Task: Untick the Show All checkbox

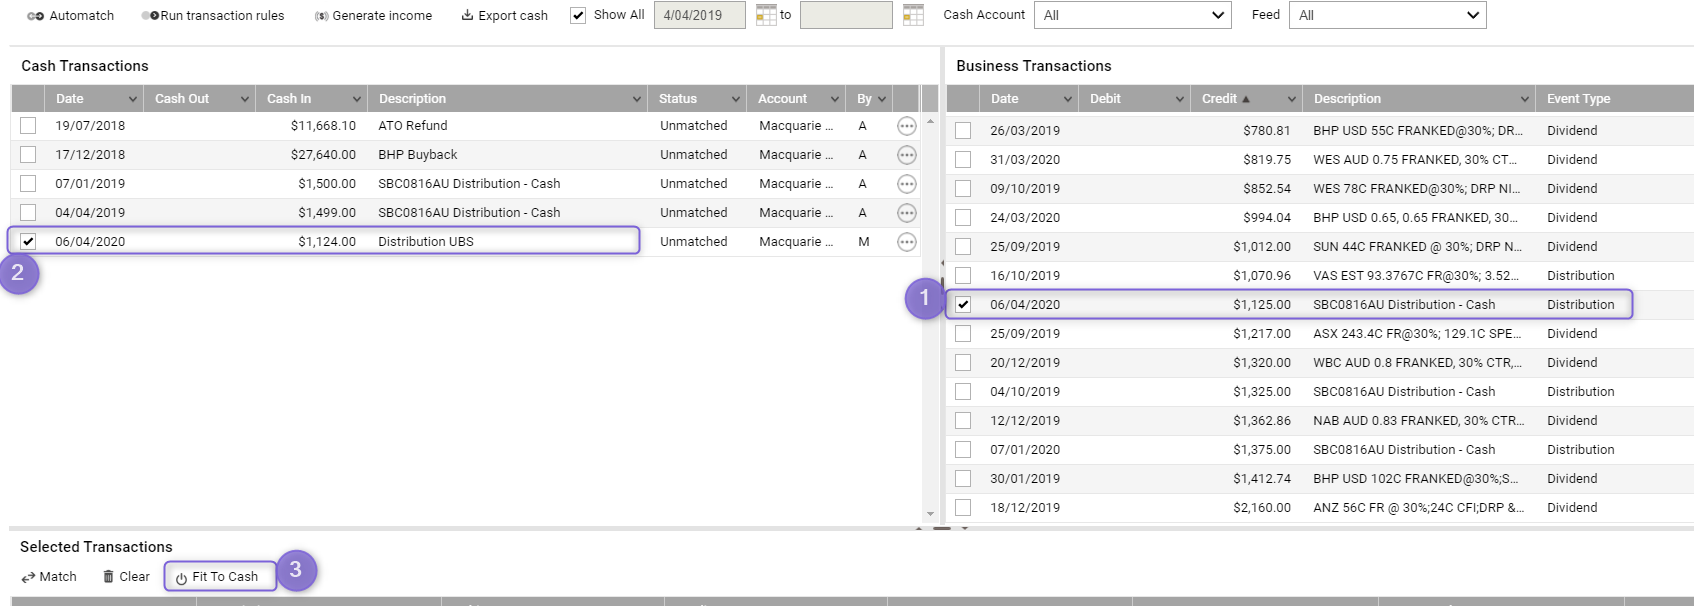Action: (578, 15)
